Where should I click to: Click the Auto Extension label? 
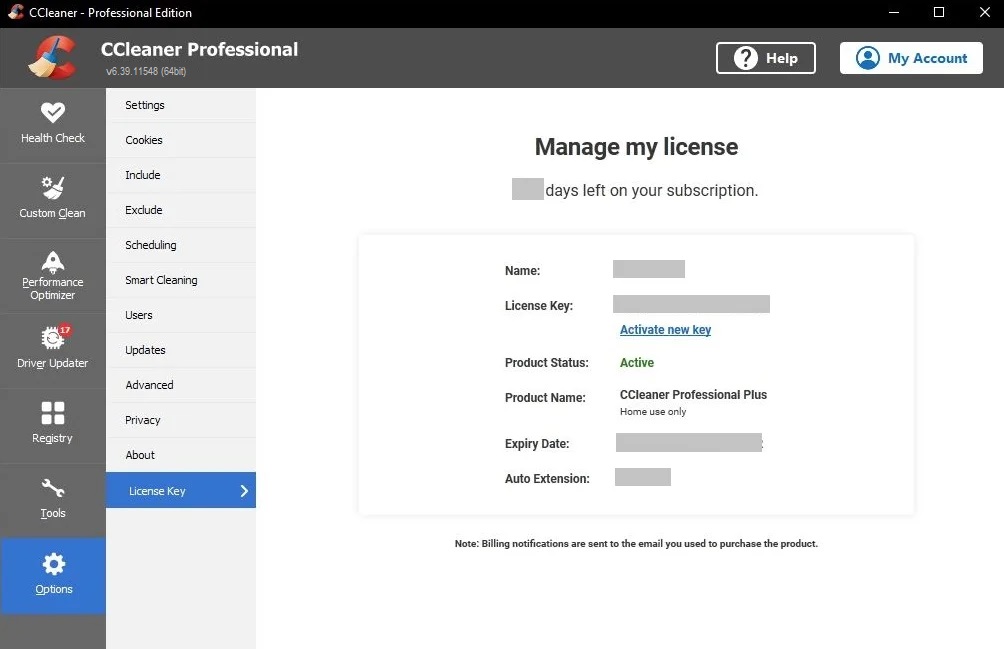click(547, 479)
